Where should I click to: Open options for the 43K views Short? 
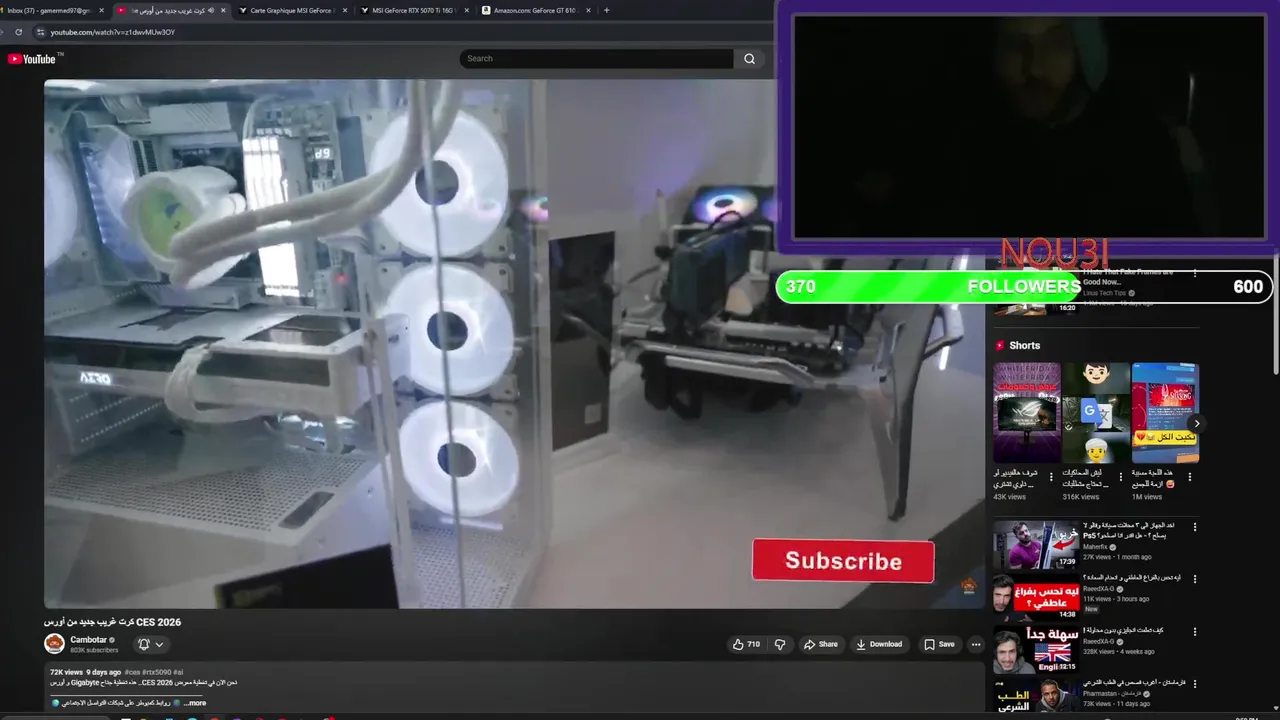1051,477
